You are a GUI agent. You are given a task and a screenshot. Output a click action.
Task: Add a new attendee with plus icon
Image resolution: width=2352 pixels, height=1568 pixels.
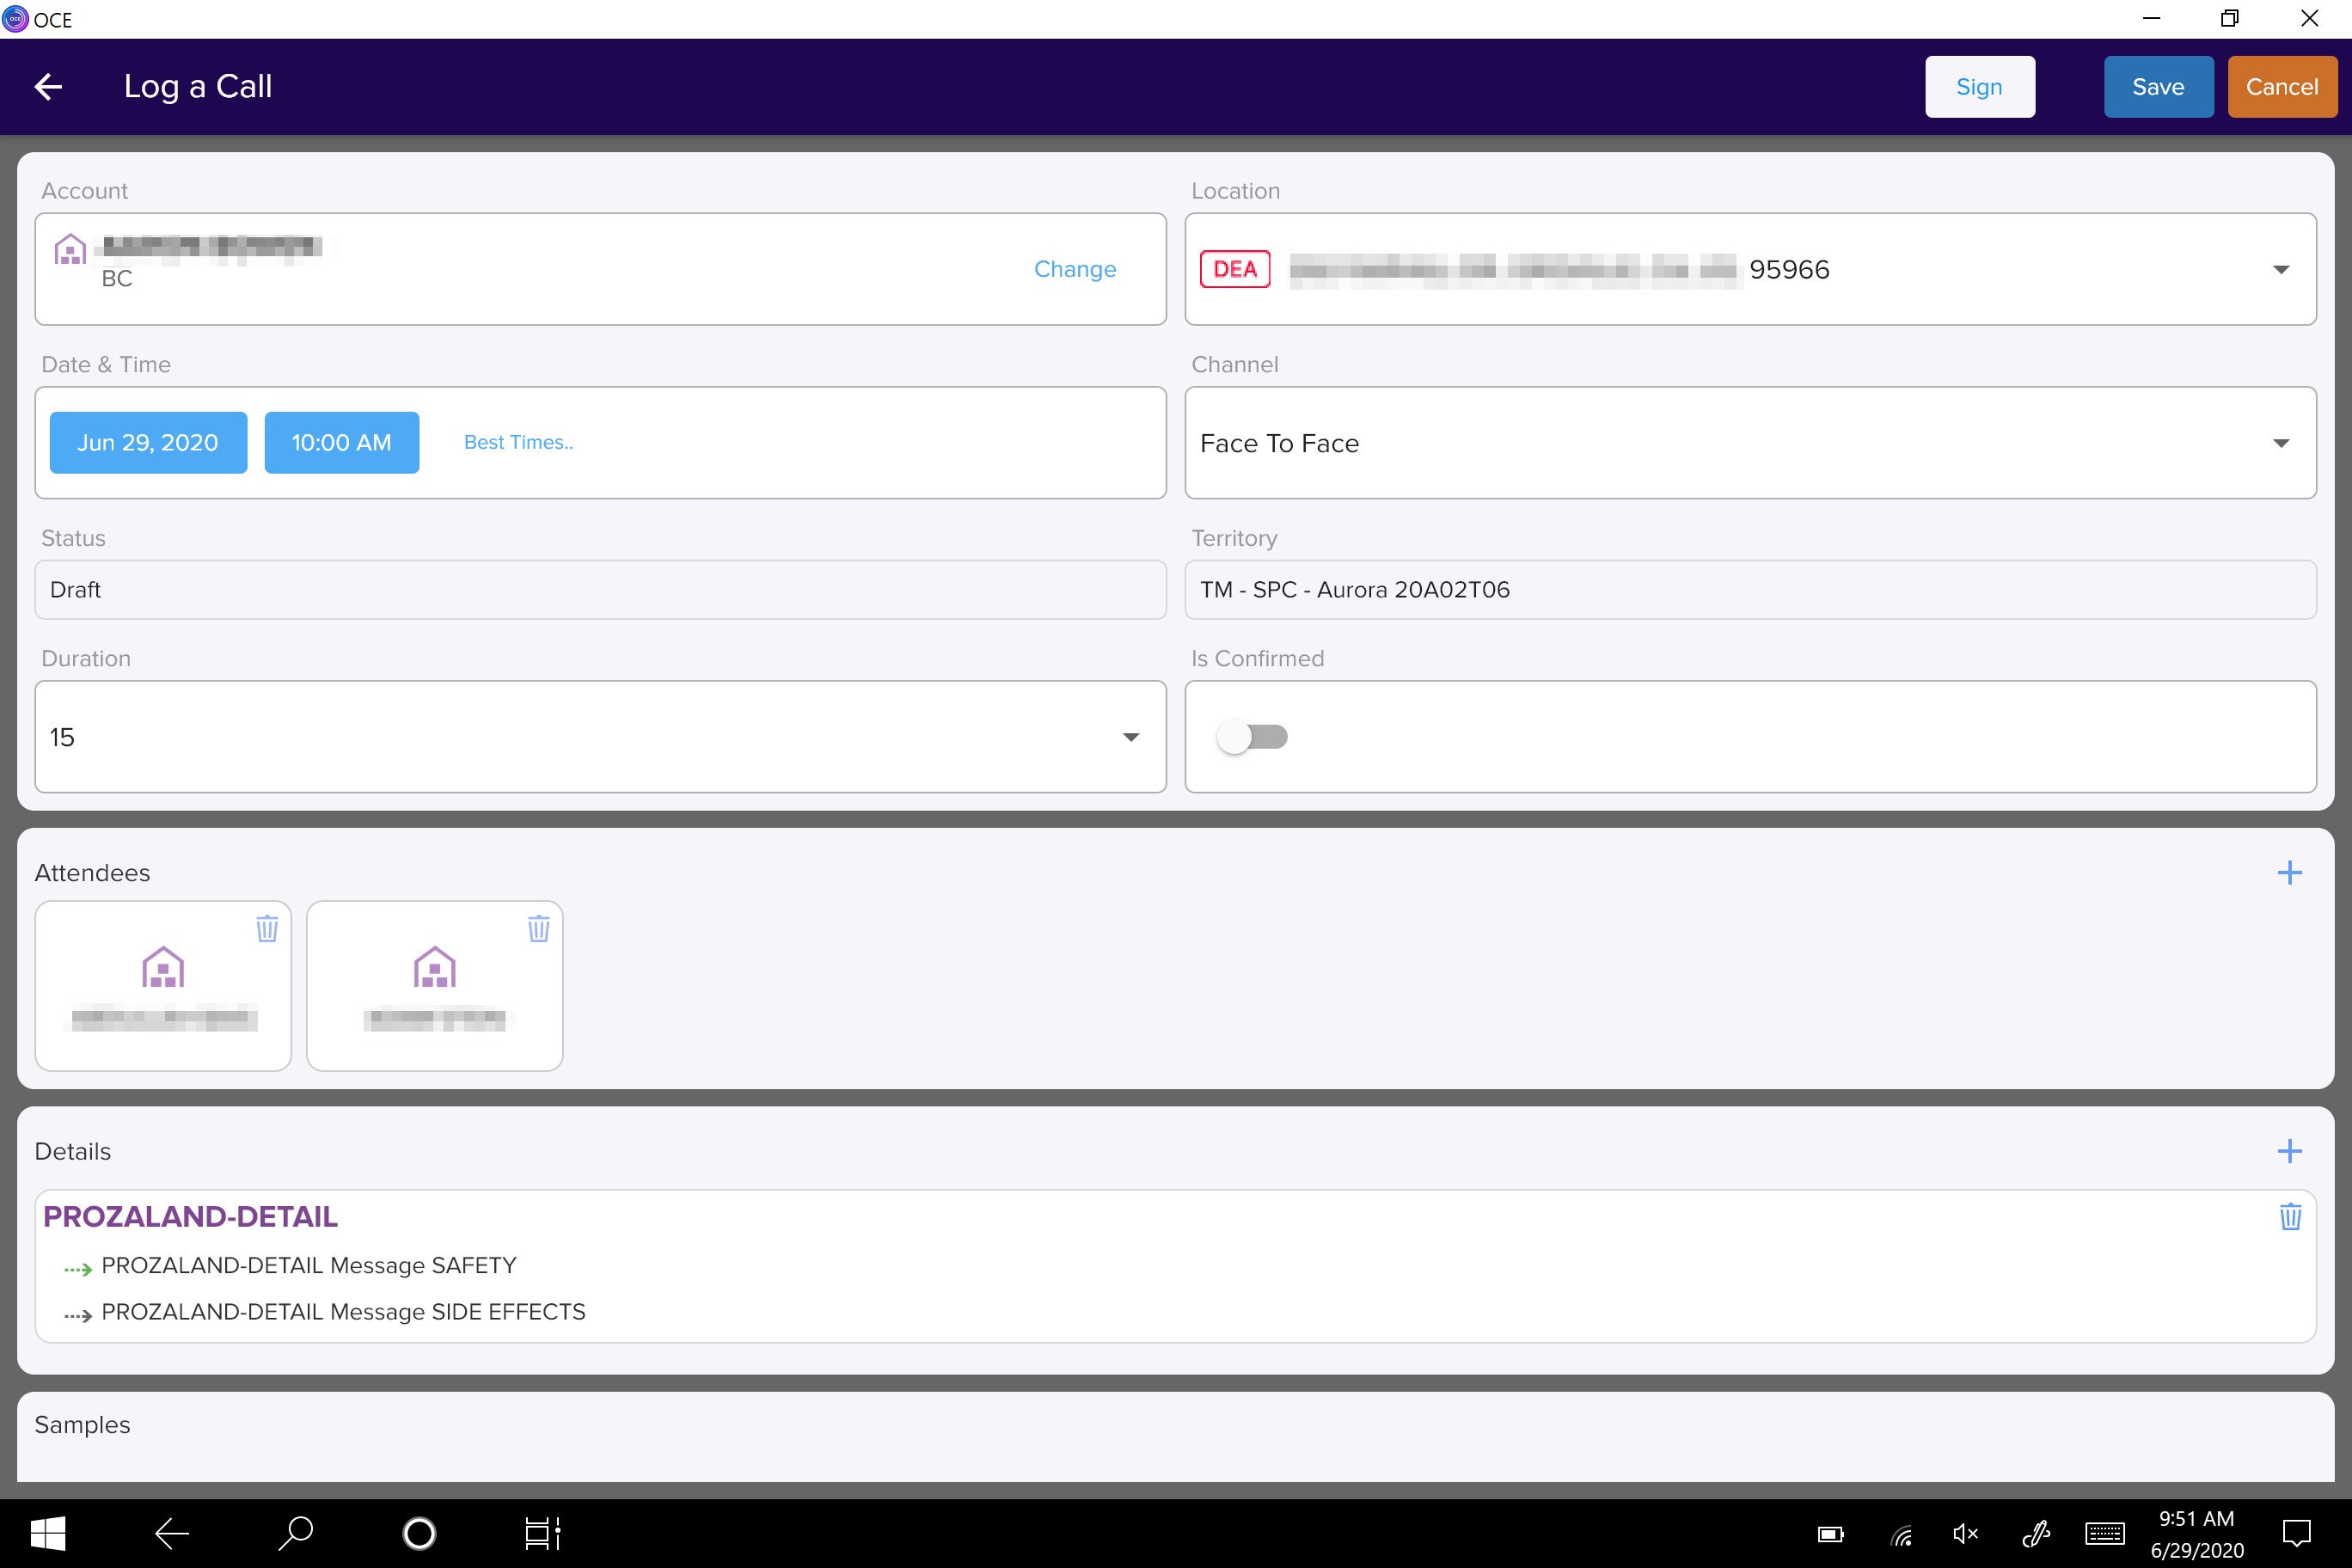coord(2290,872)
